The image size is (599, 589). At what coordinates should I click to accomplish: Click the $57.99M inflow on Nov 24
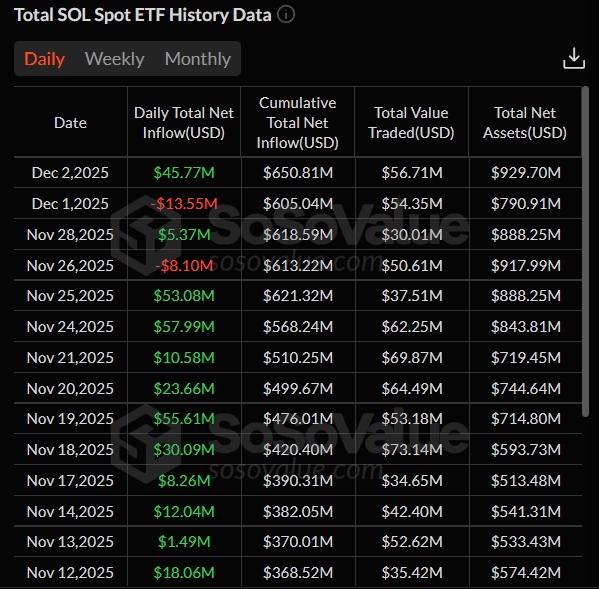coord(184,327)
